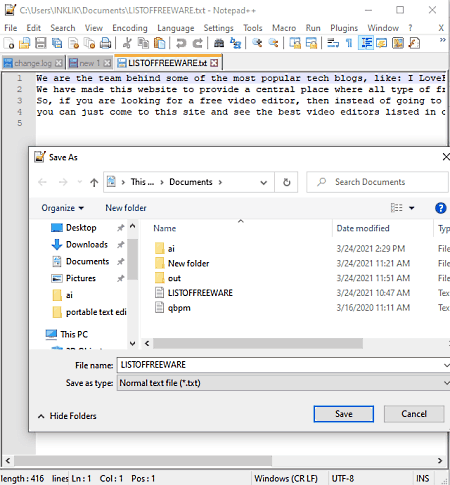Open the Macro menu
450x485 pixels.
pos(284,28)
